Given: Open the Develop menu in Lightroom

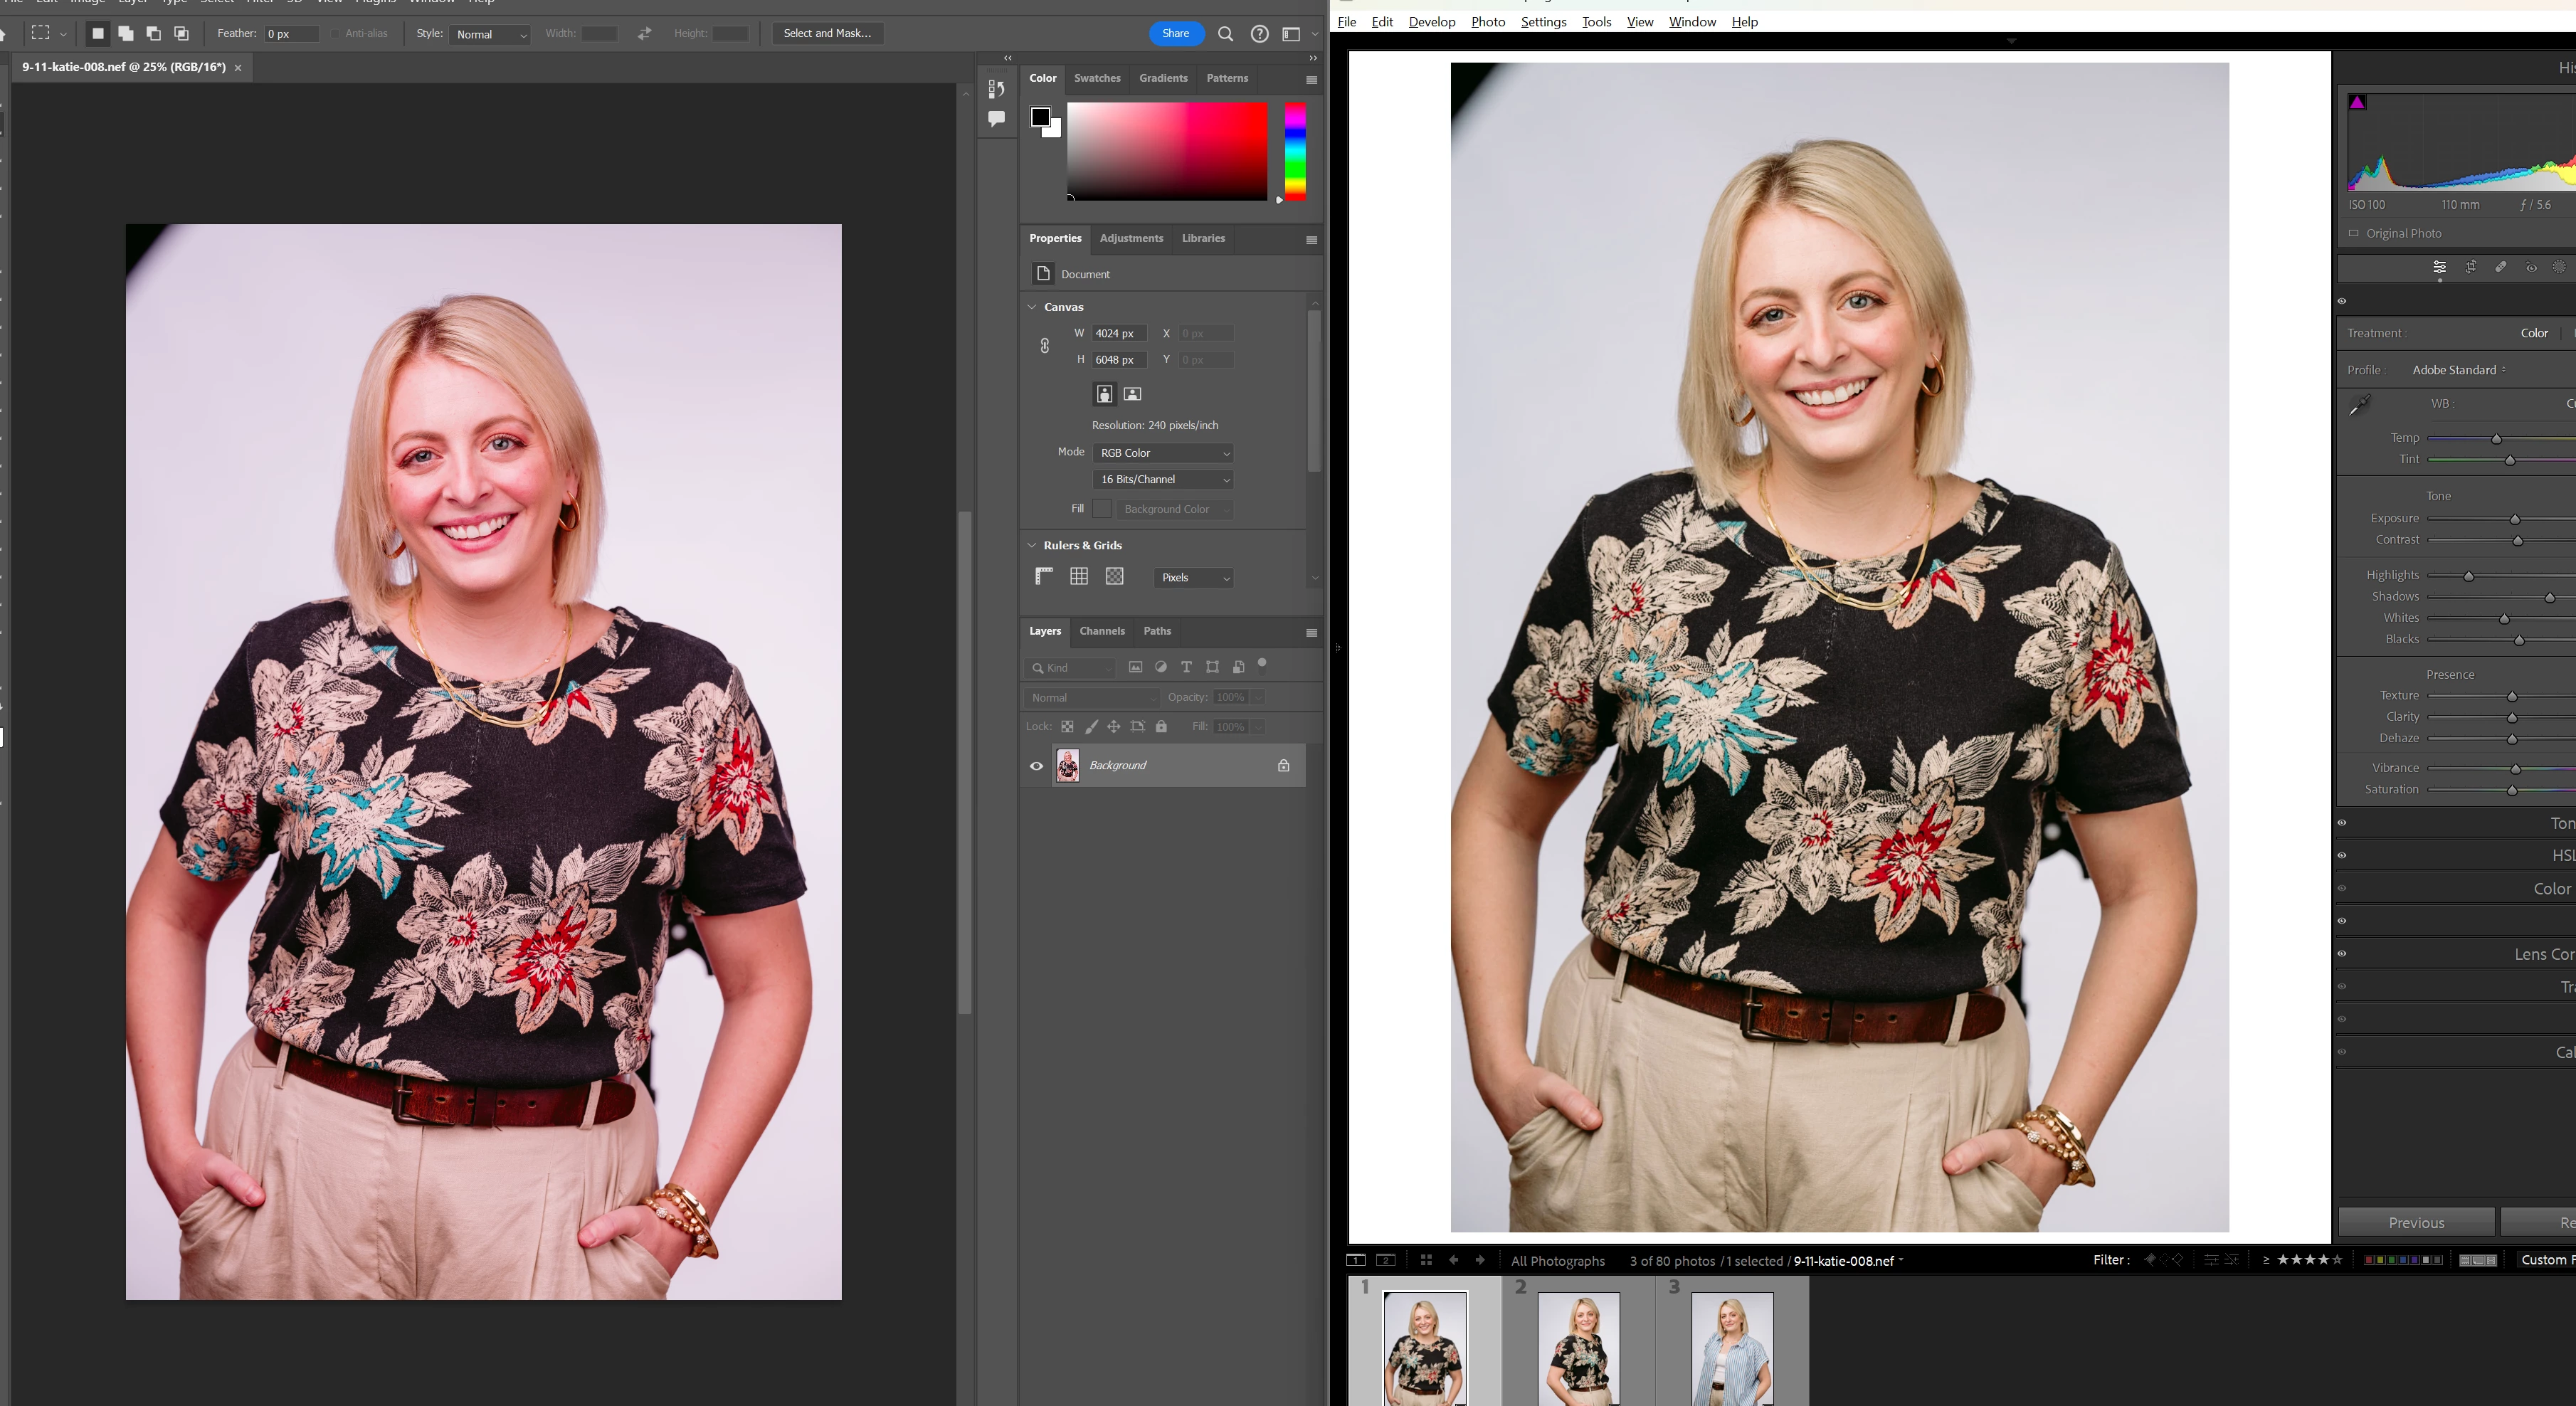Looking at the screenshot, I should [1431, 22].
